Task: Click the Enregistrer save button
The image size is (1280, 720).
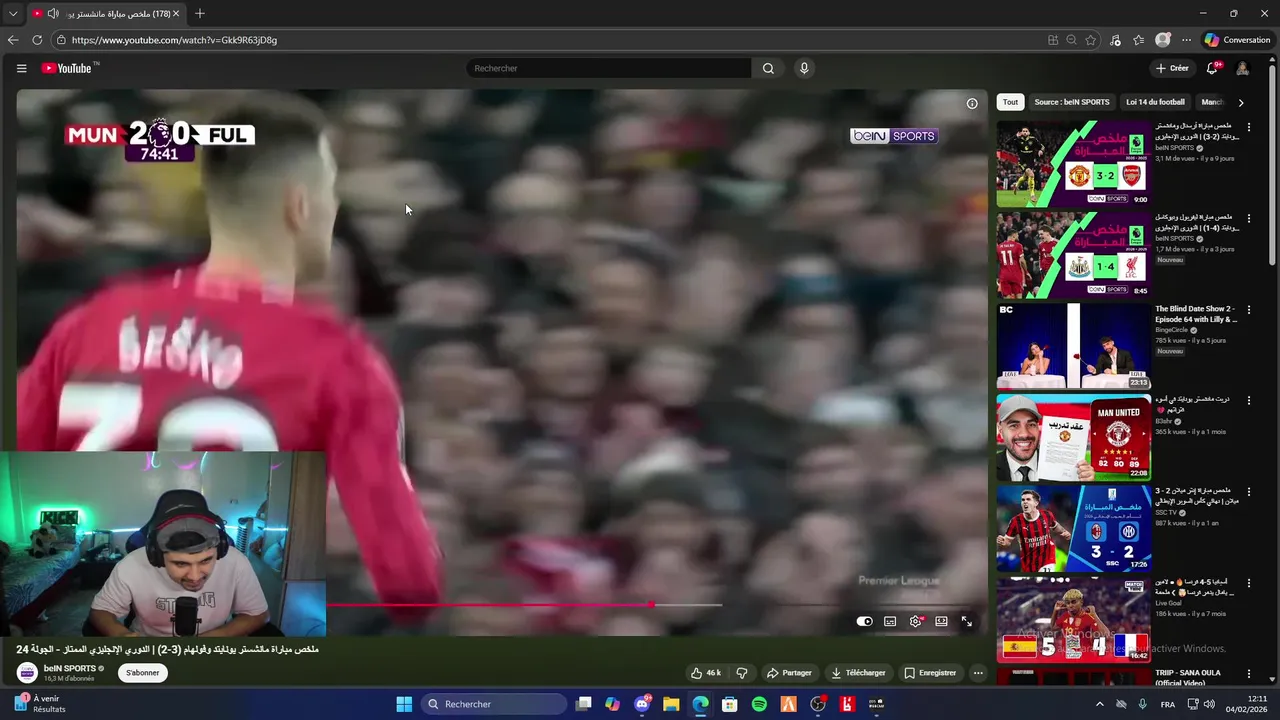Action: tap(930, 673)
